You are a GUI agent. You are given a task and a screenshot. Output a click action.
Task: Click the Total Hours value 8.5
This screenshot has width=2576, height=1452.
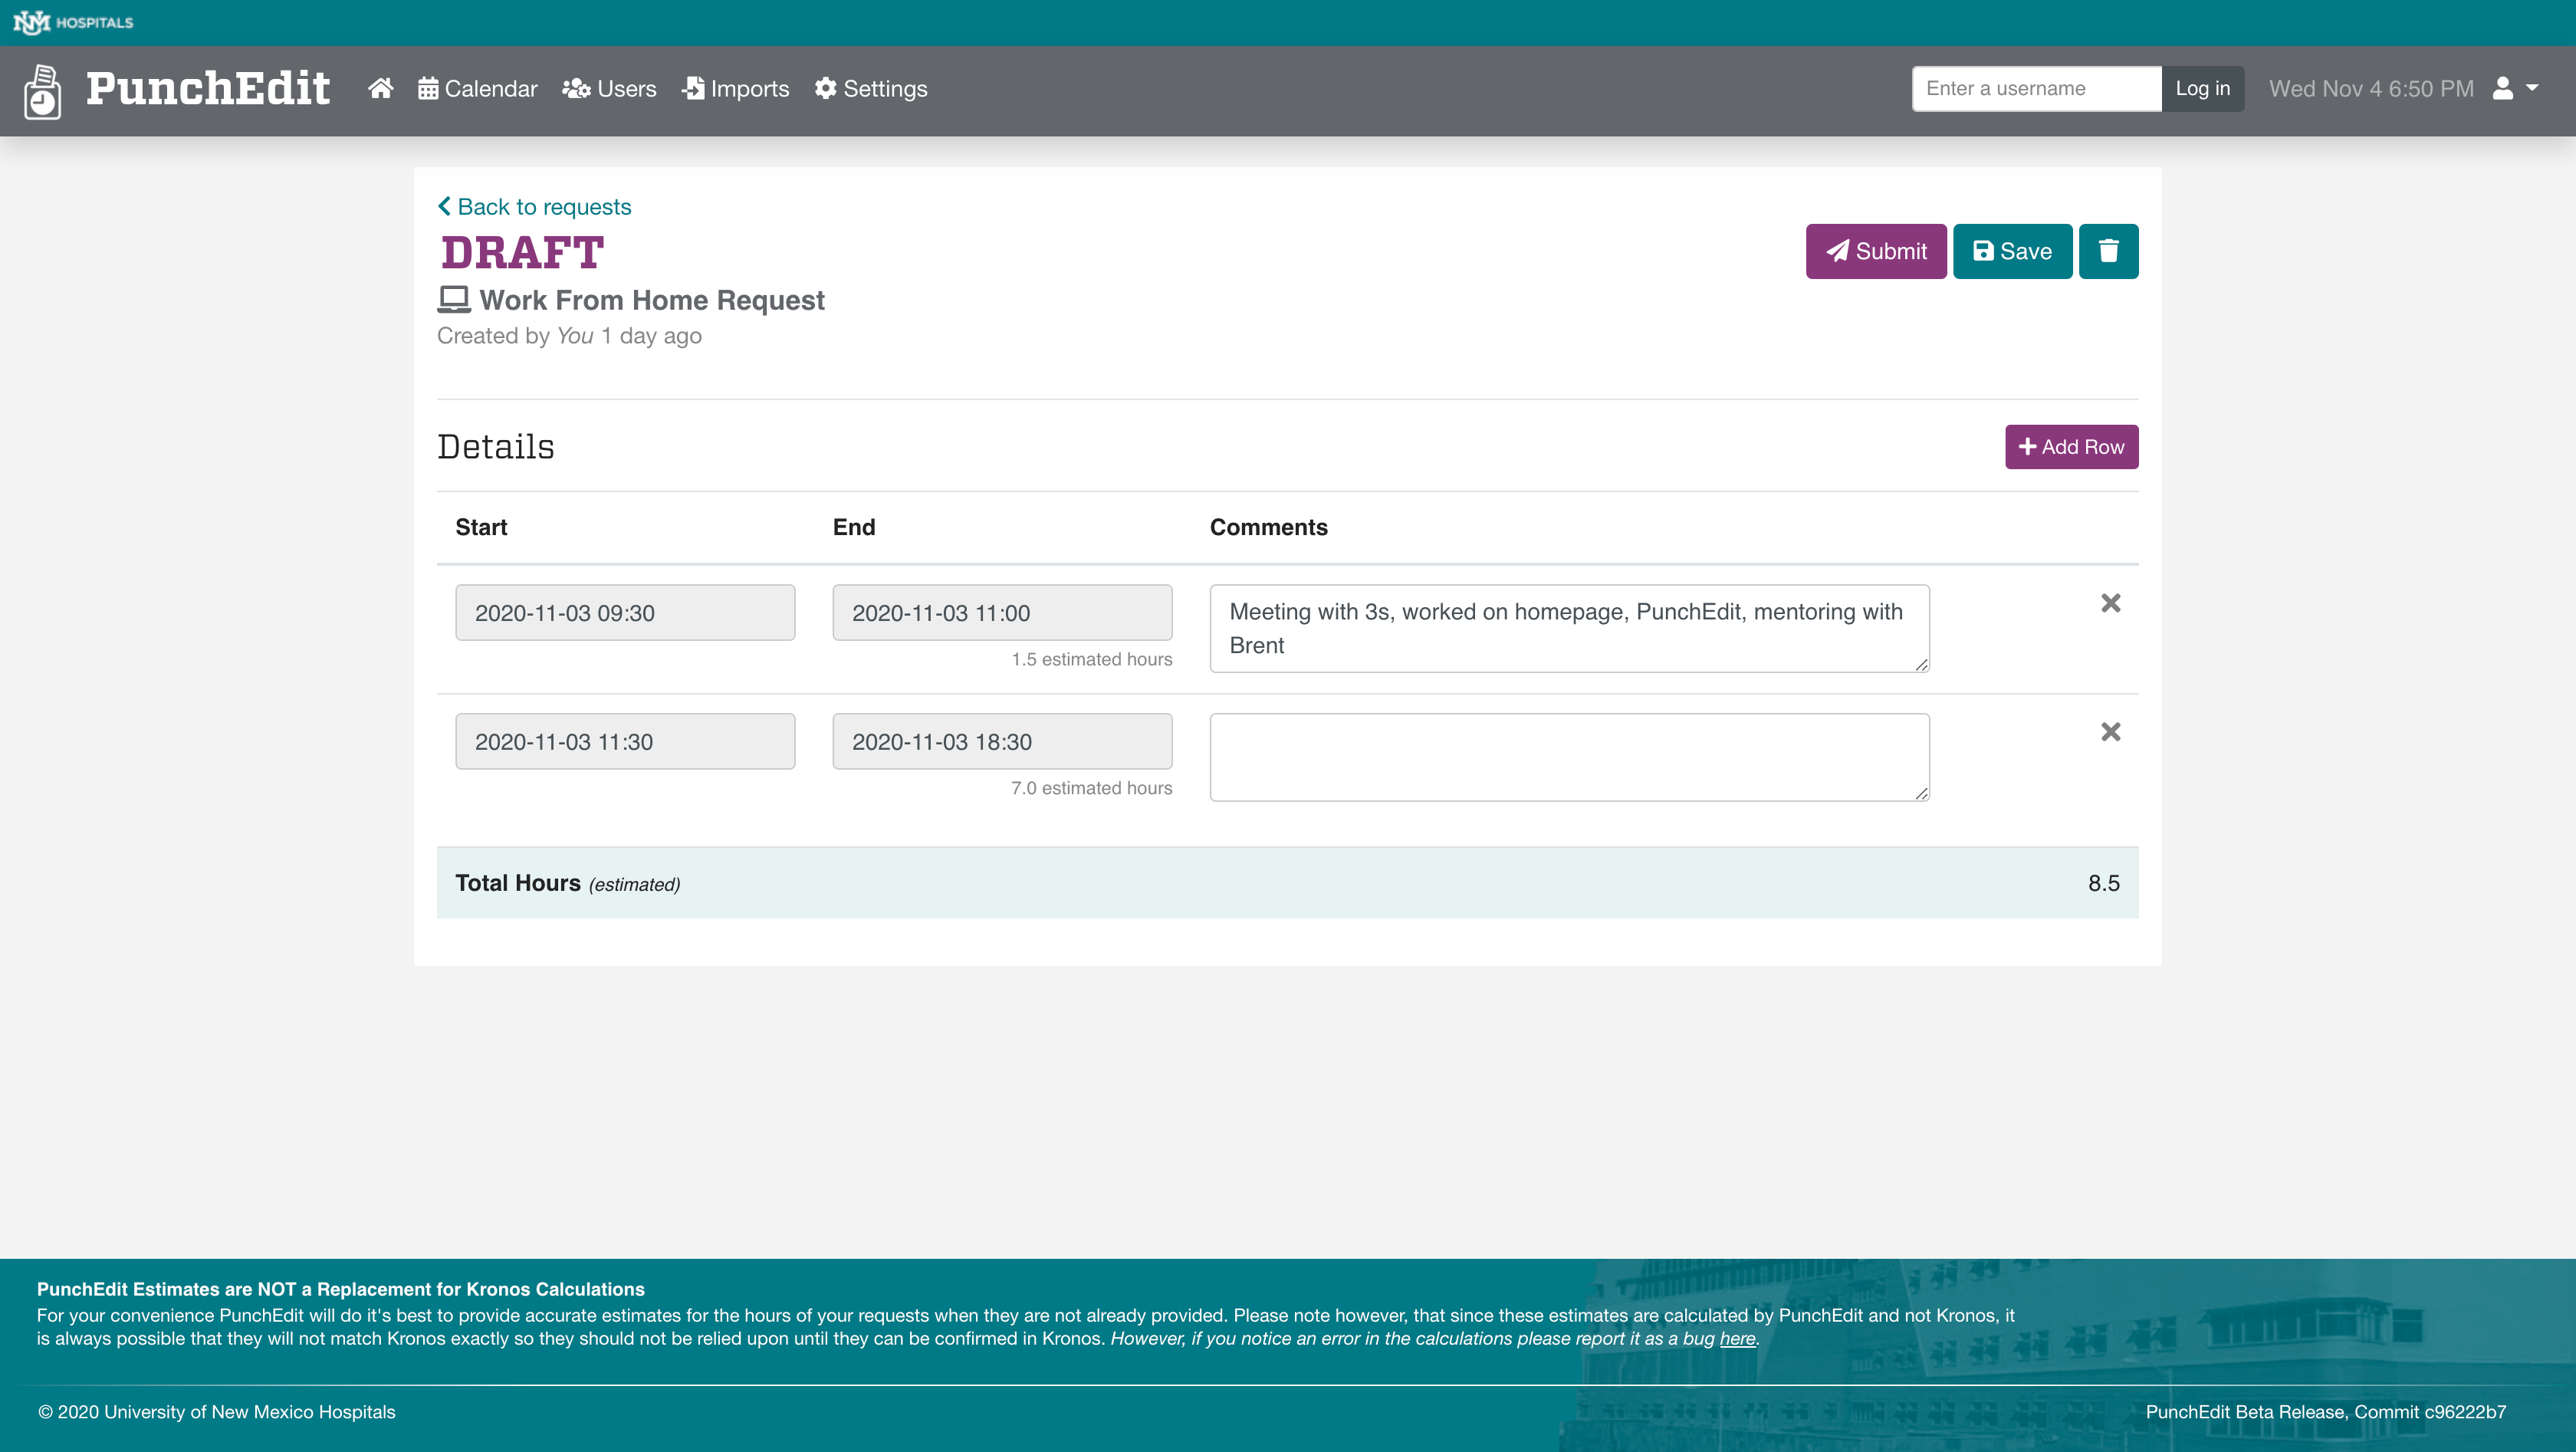(x=2103, y=883)
